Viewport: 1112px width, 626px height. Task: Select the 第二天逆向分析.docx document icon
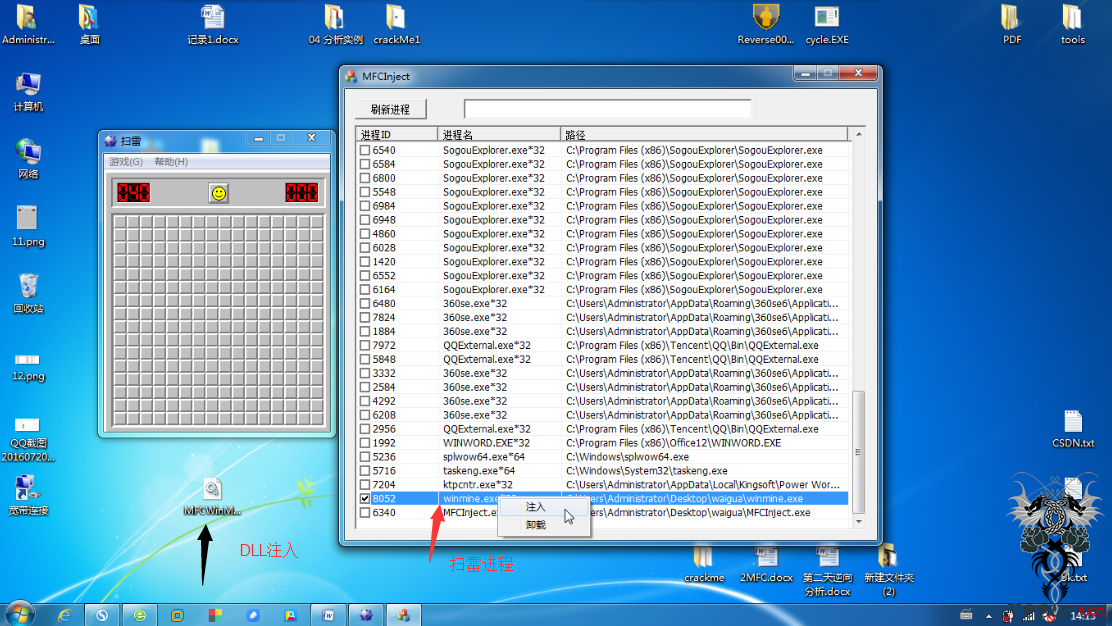[827, 571]
